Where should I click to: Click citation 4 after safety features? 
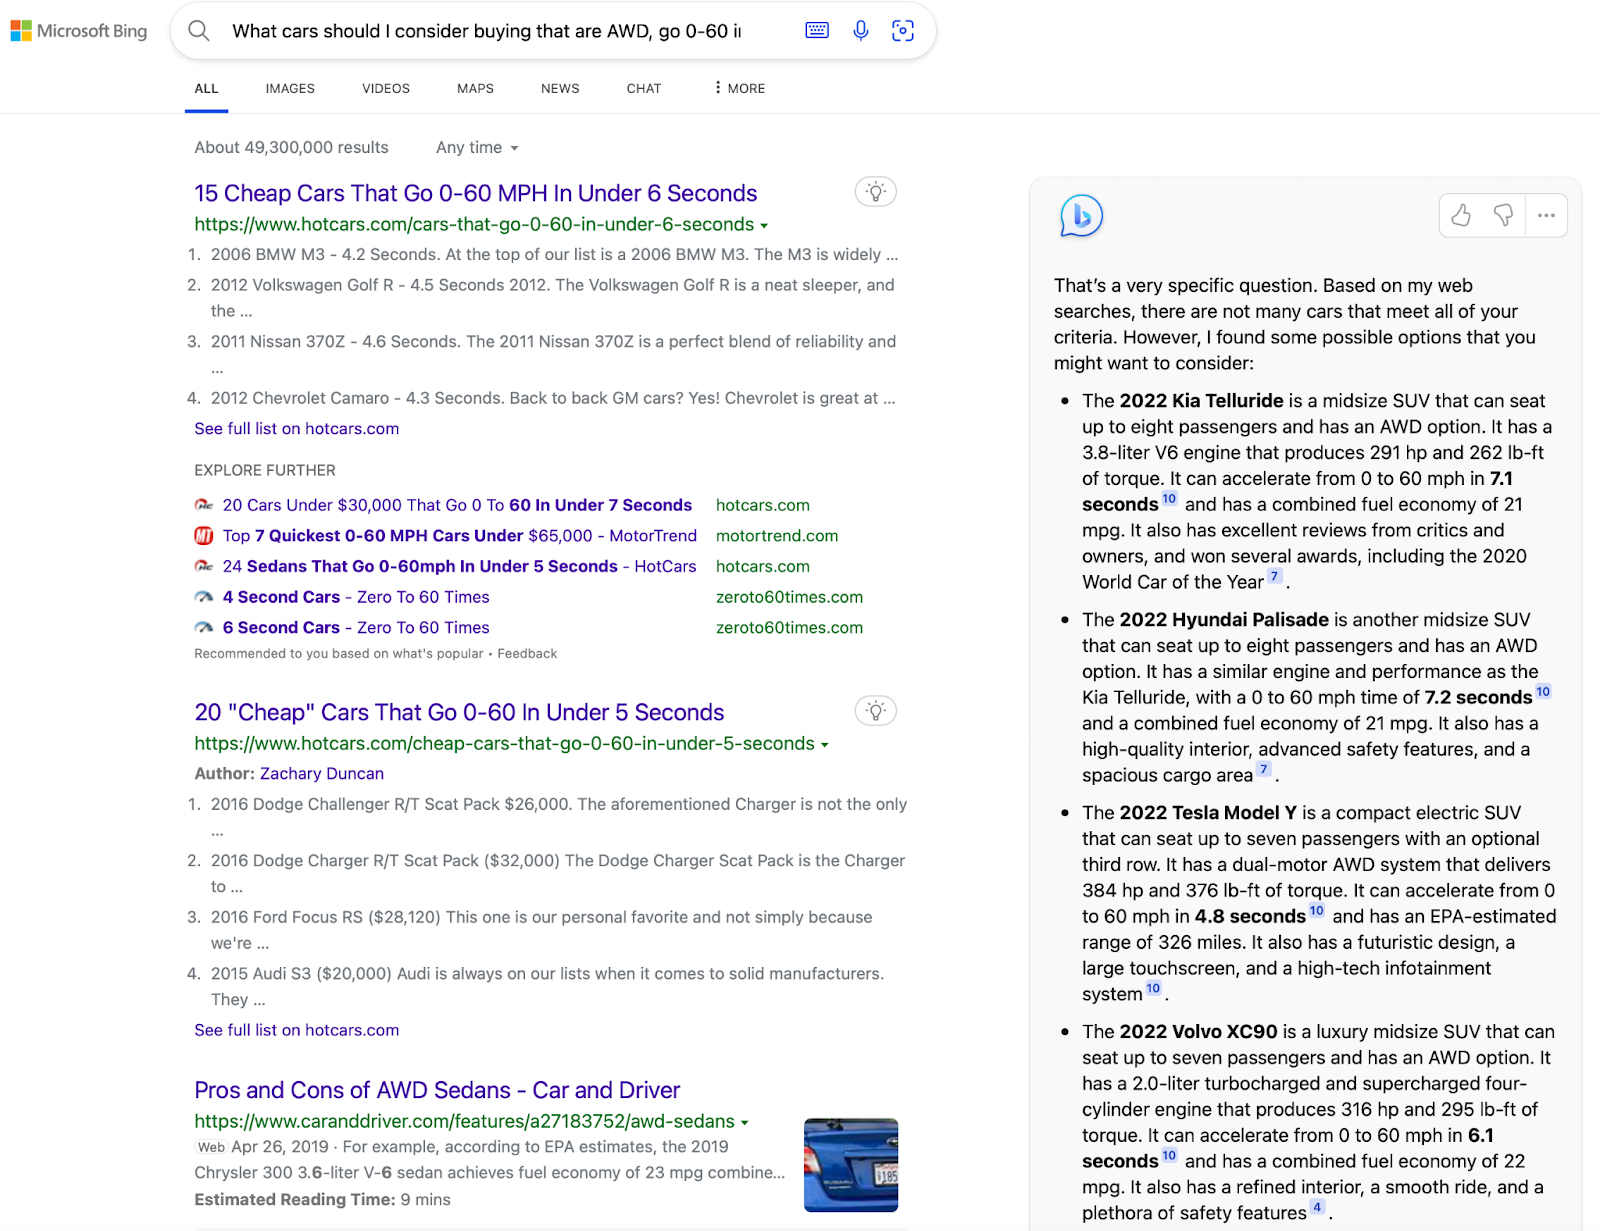[x=1318, y=1207]
